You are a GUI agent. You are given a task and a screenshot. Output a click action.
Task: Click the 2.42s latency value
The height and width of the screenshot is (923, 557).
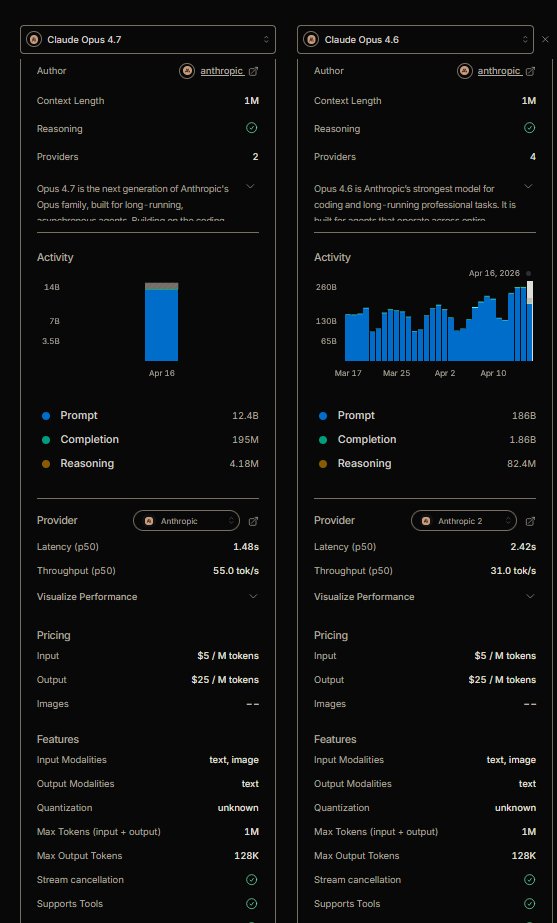523,547
